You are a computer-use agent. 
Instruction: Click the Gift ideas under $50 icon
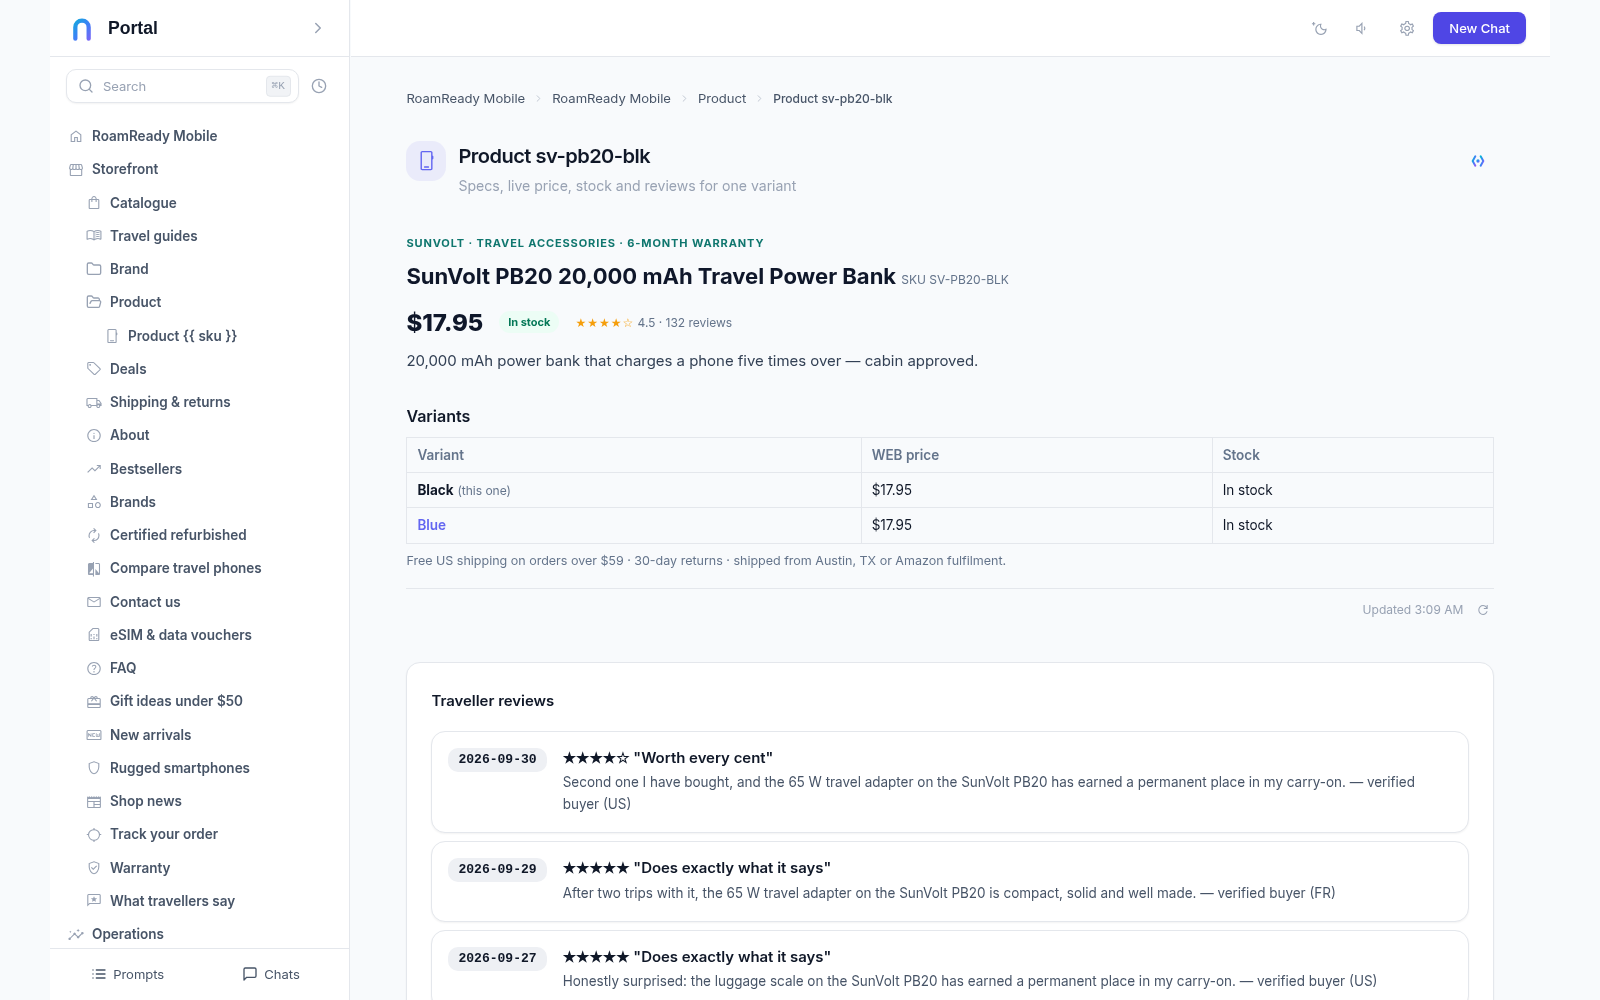click(x=94, y=702)
